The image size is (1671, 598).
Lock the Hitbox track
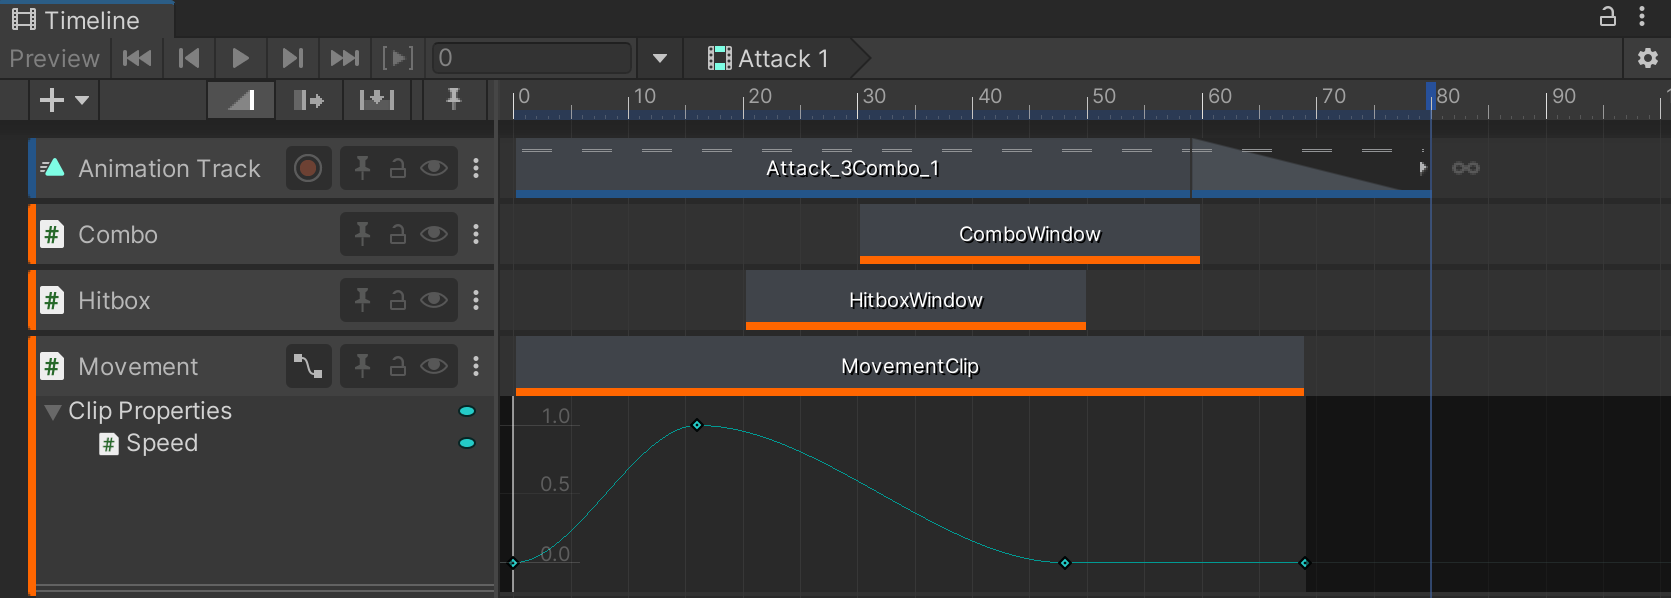click(398, 301)
